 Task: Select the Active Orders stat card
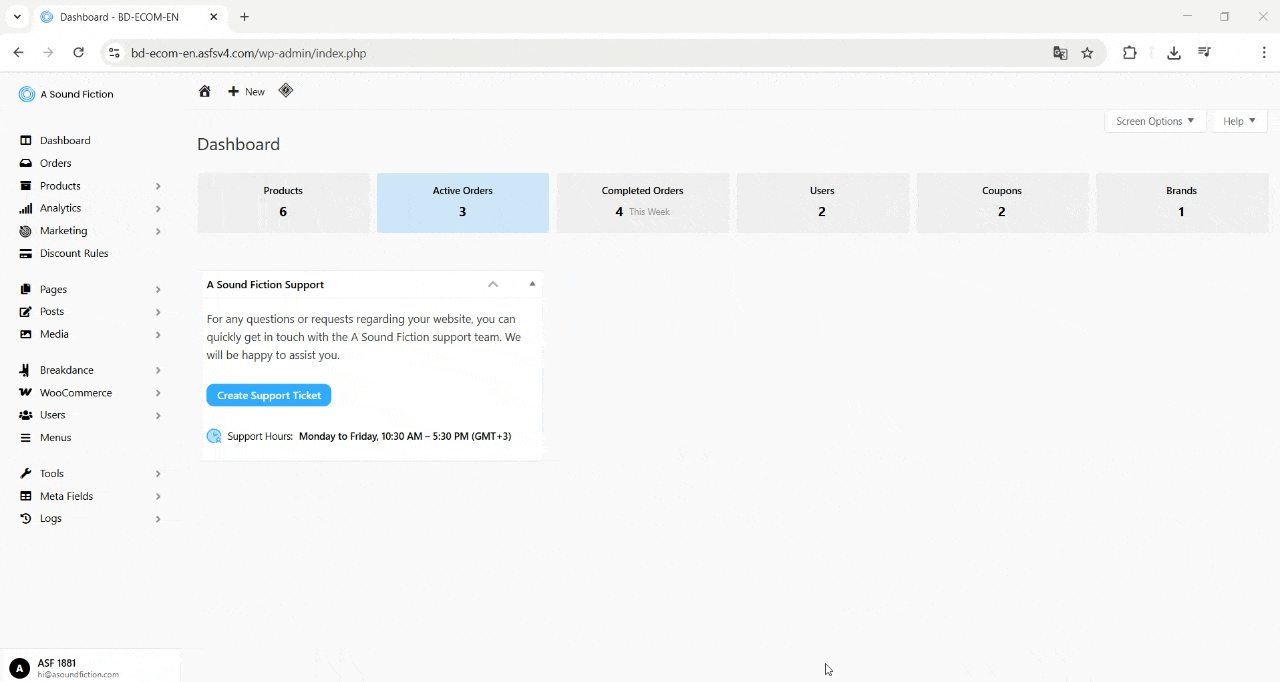[x=462, y=202]
